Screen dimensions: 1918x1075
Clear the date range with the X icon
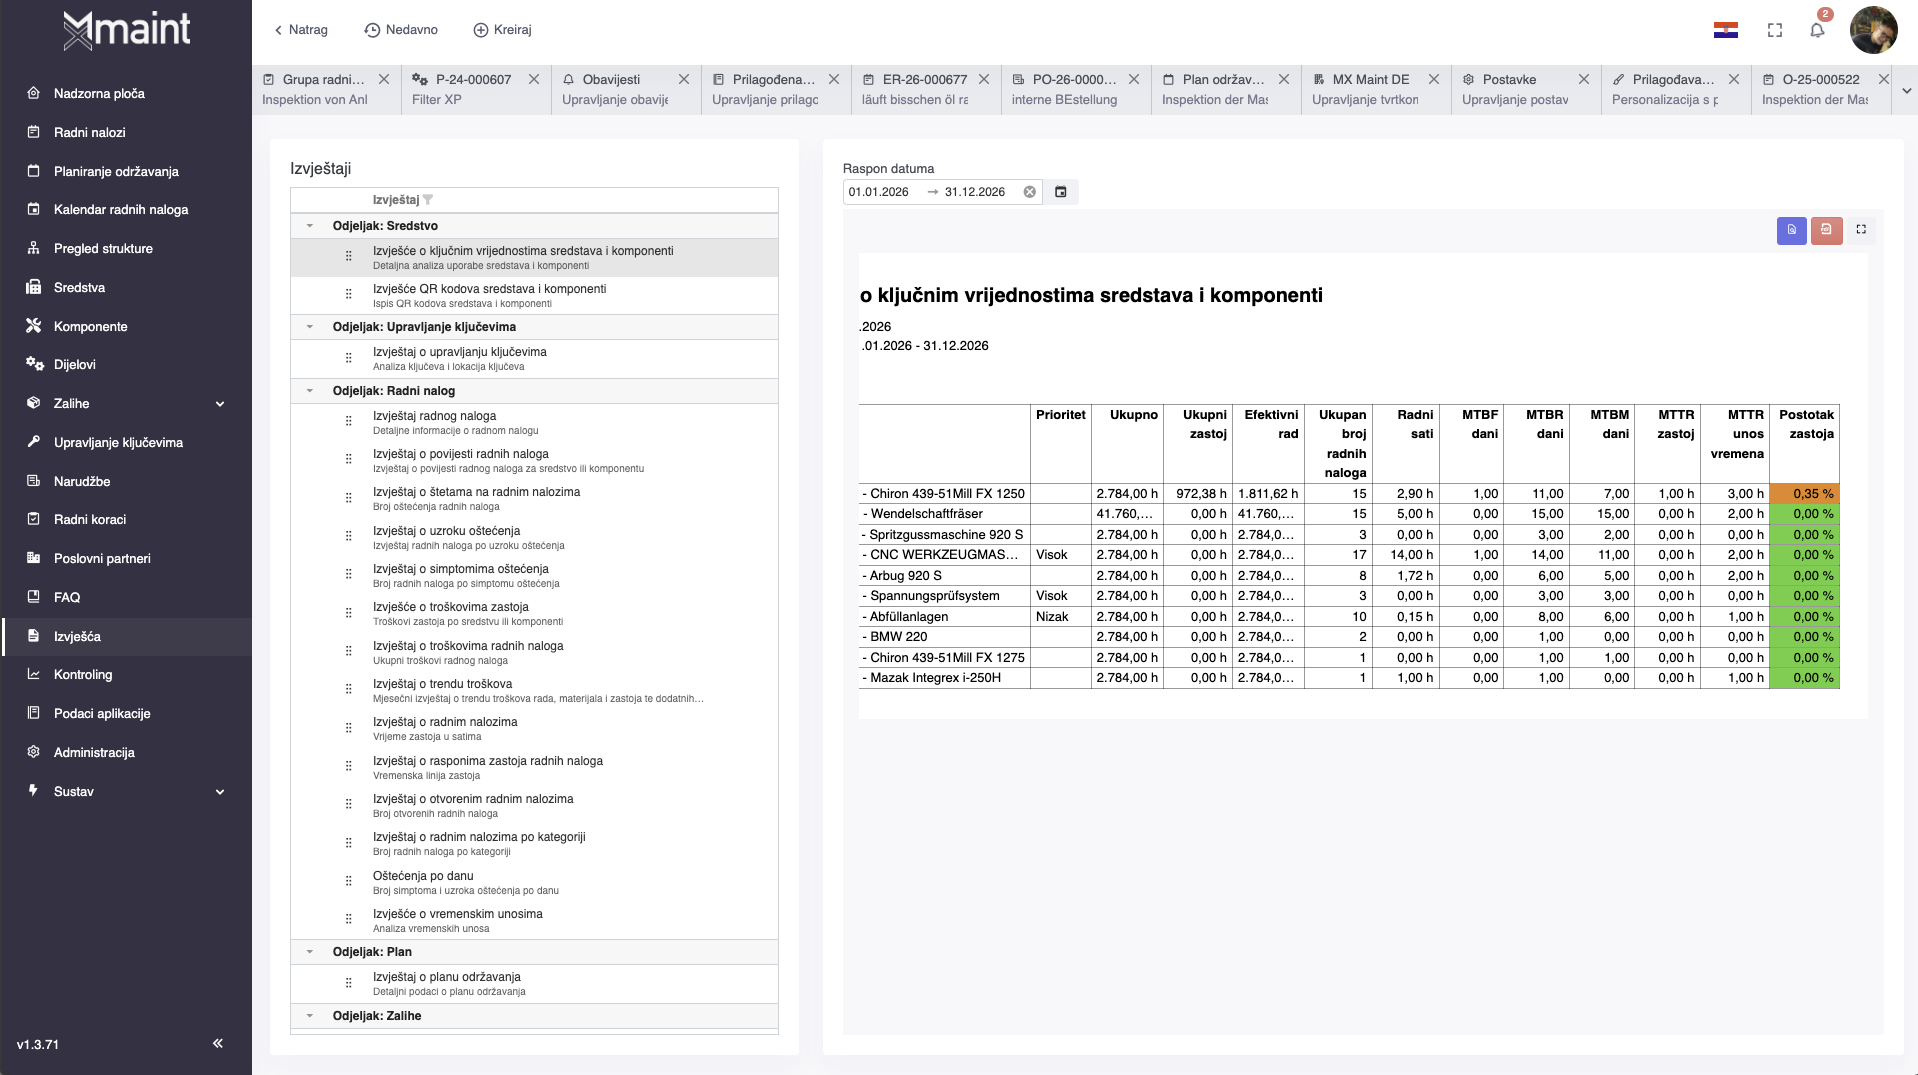pos(1029,192)
